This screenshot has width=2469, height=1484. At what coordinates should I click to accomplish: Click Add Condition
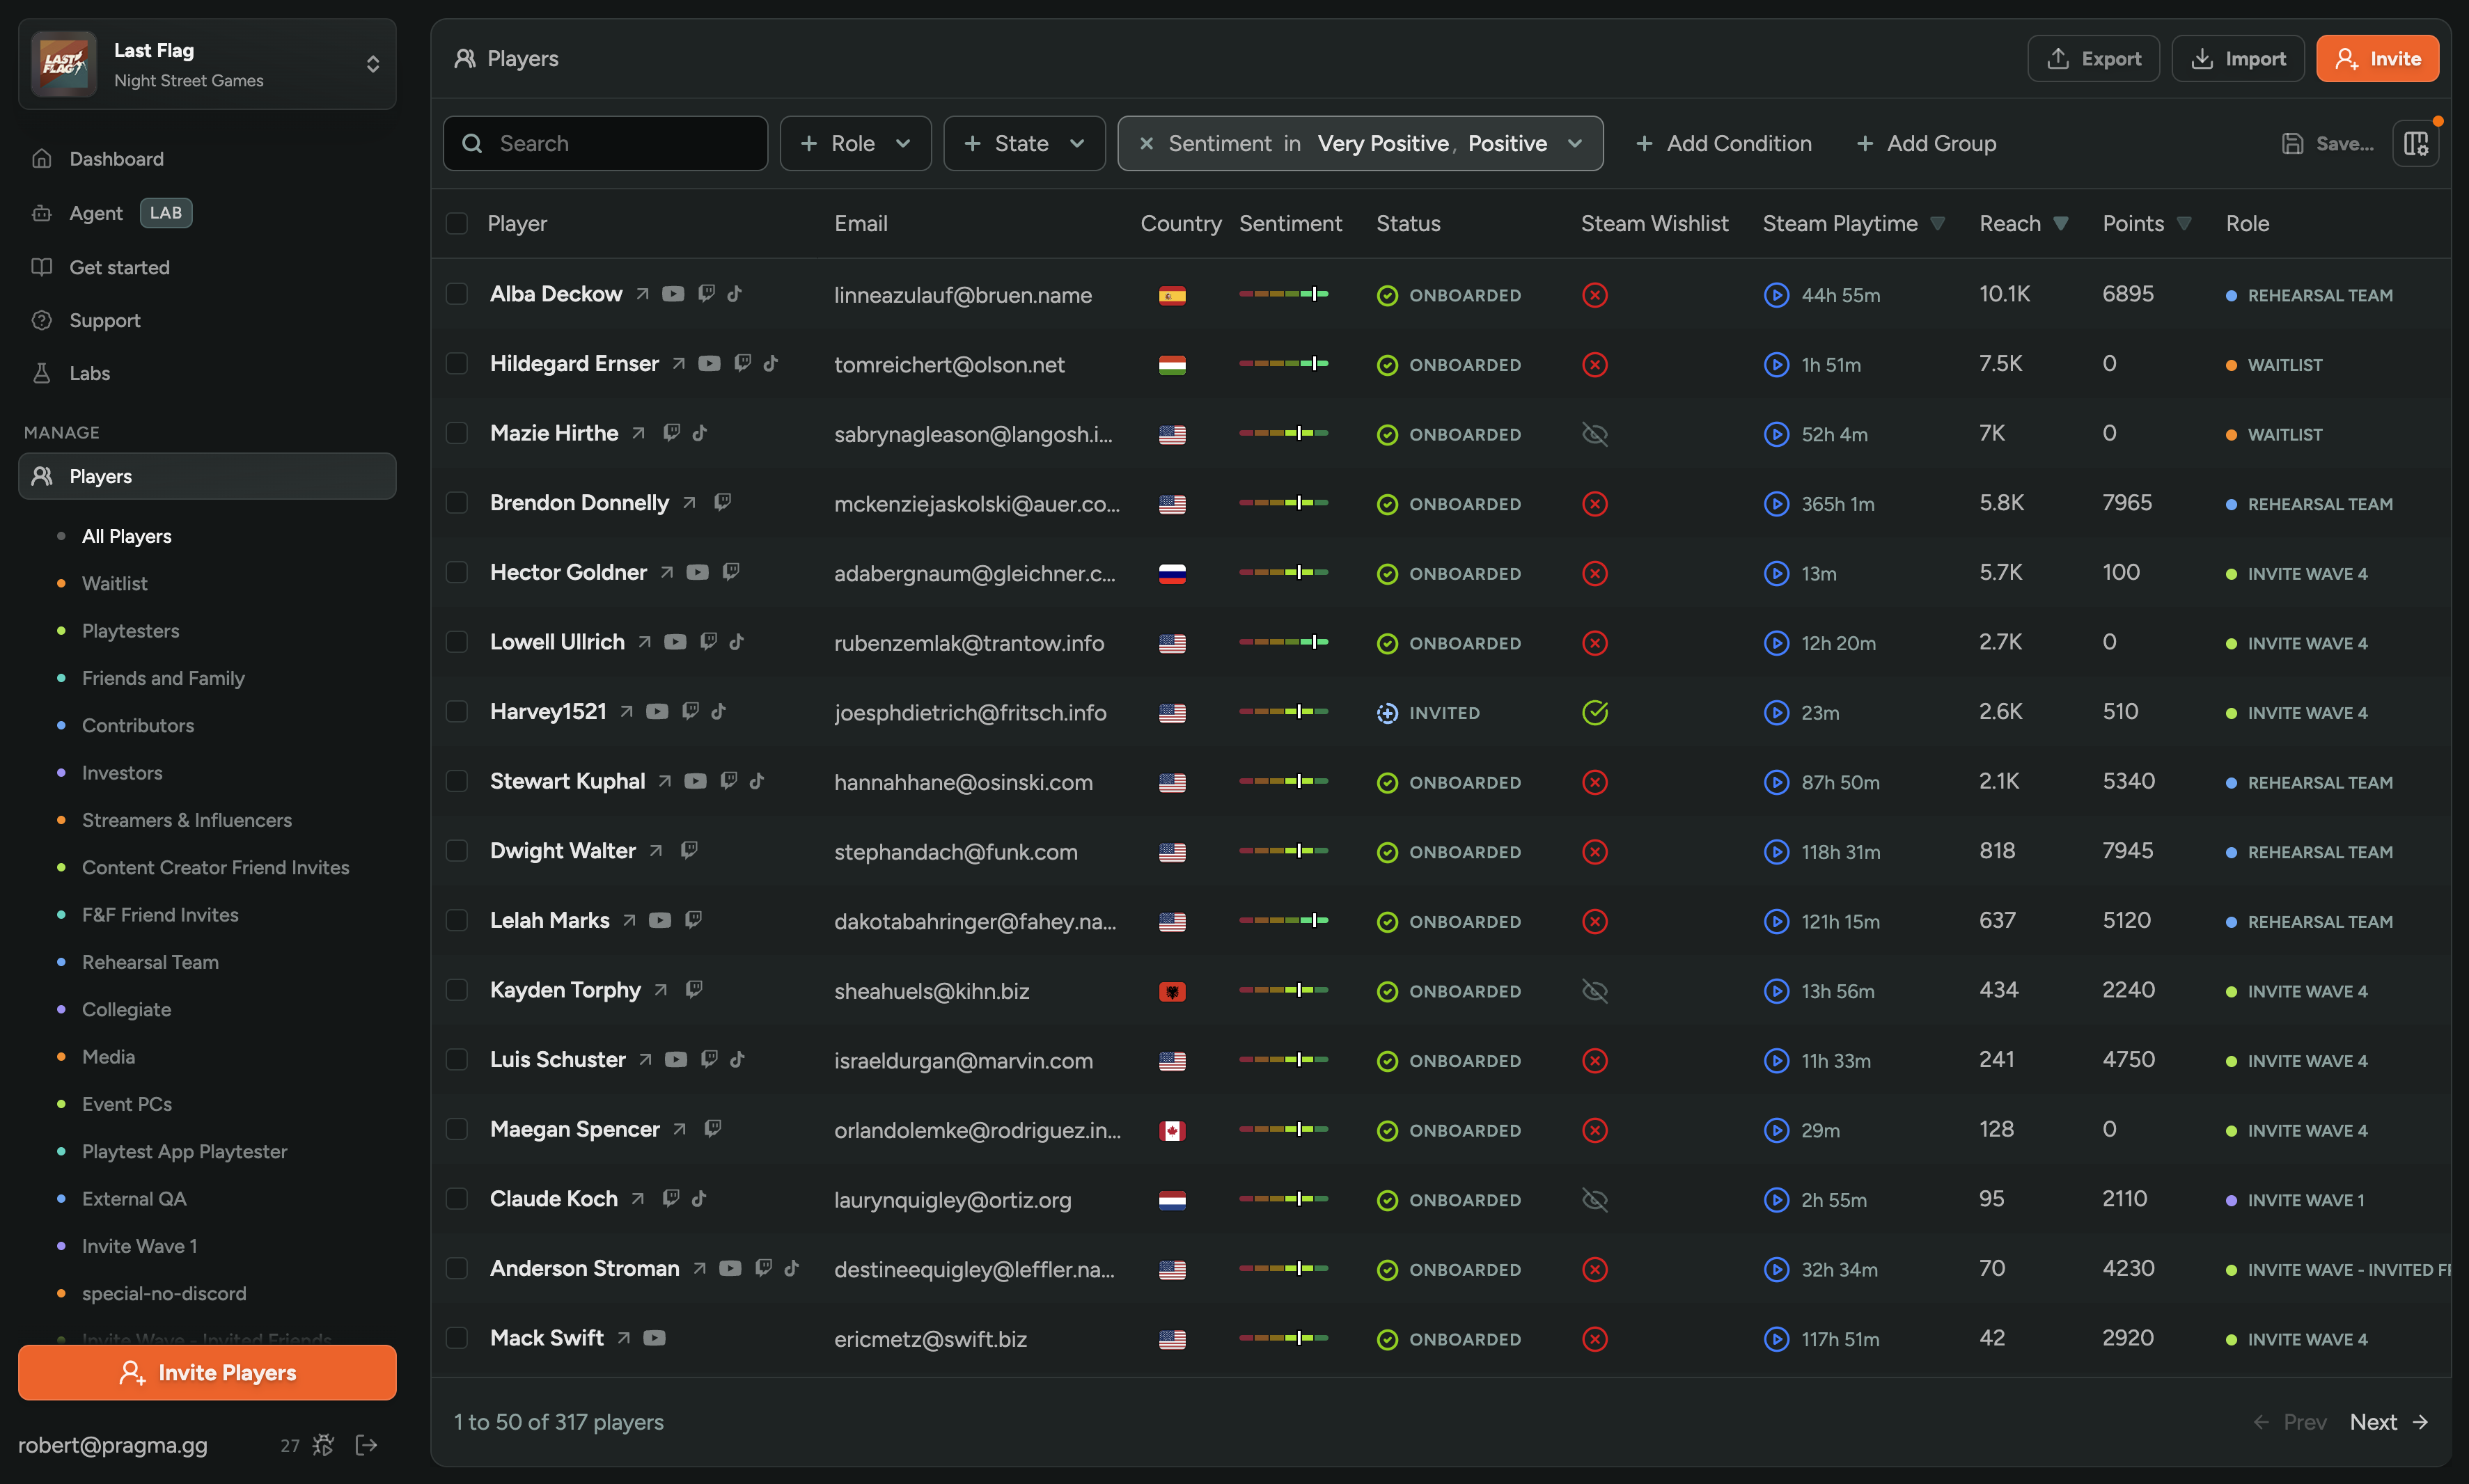(x=1724, y=143)
